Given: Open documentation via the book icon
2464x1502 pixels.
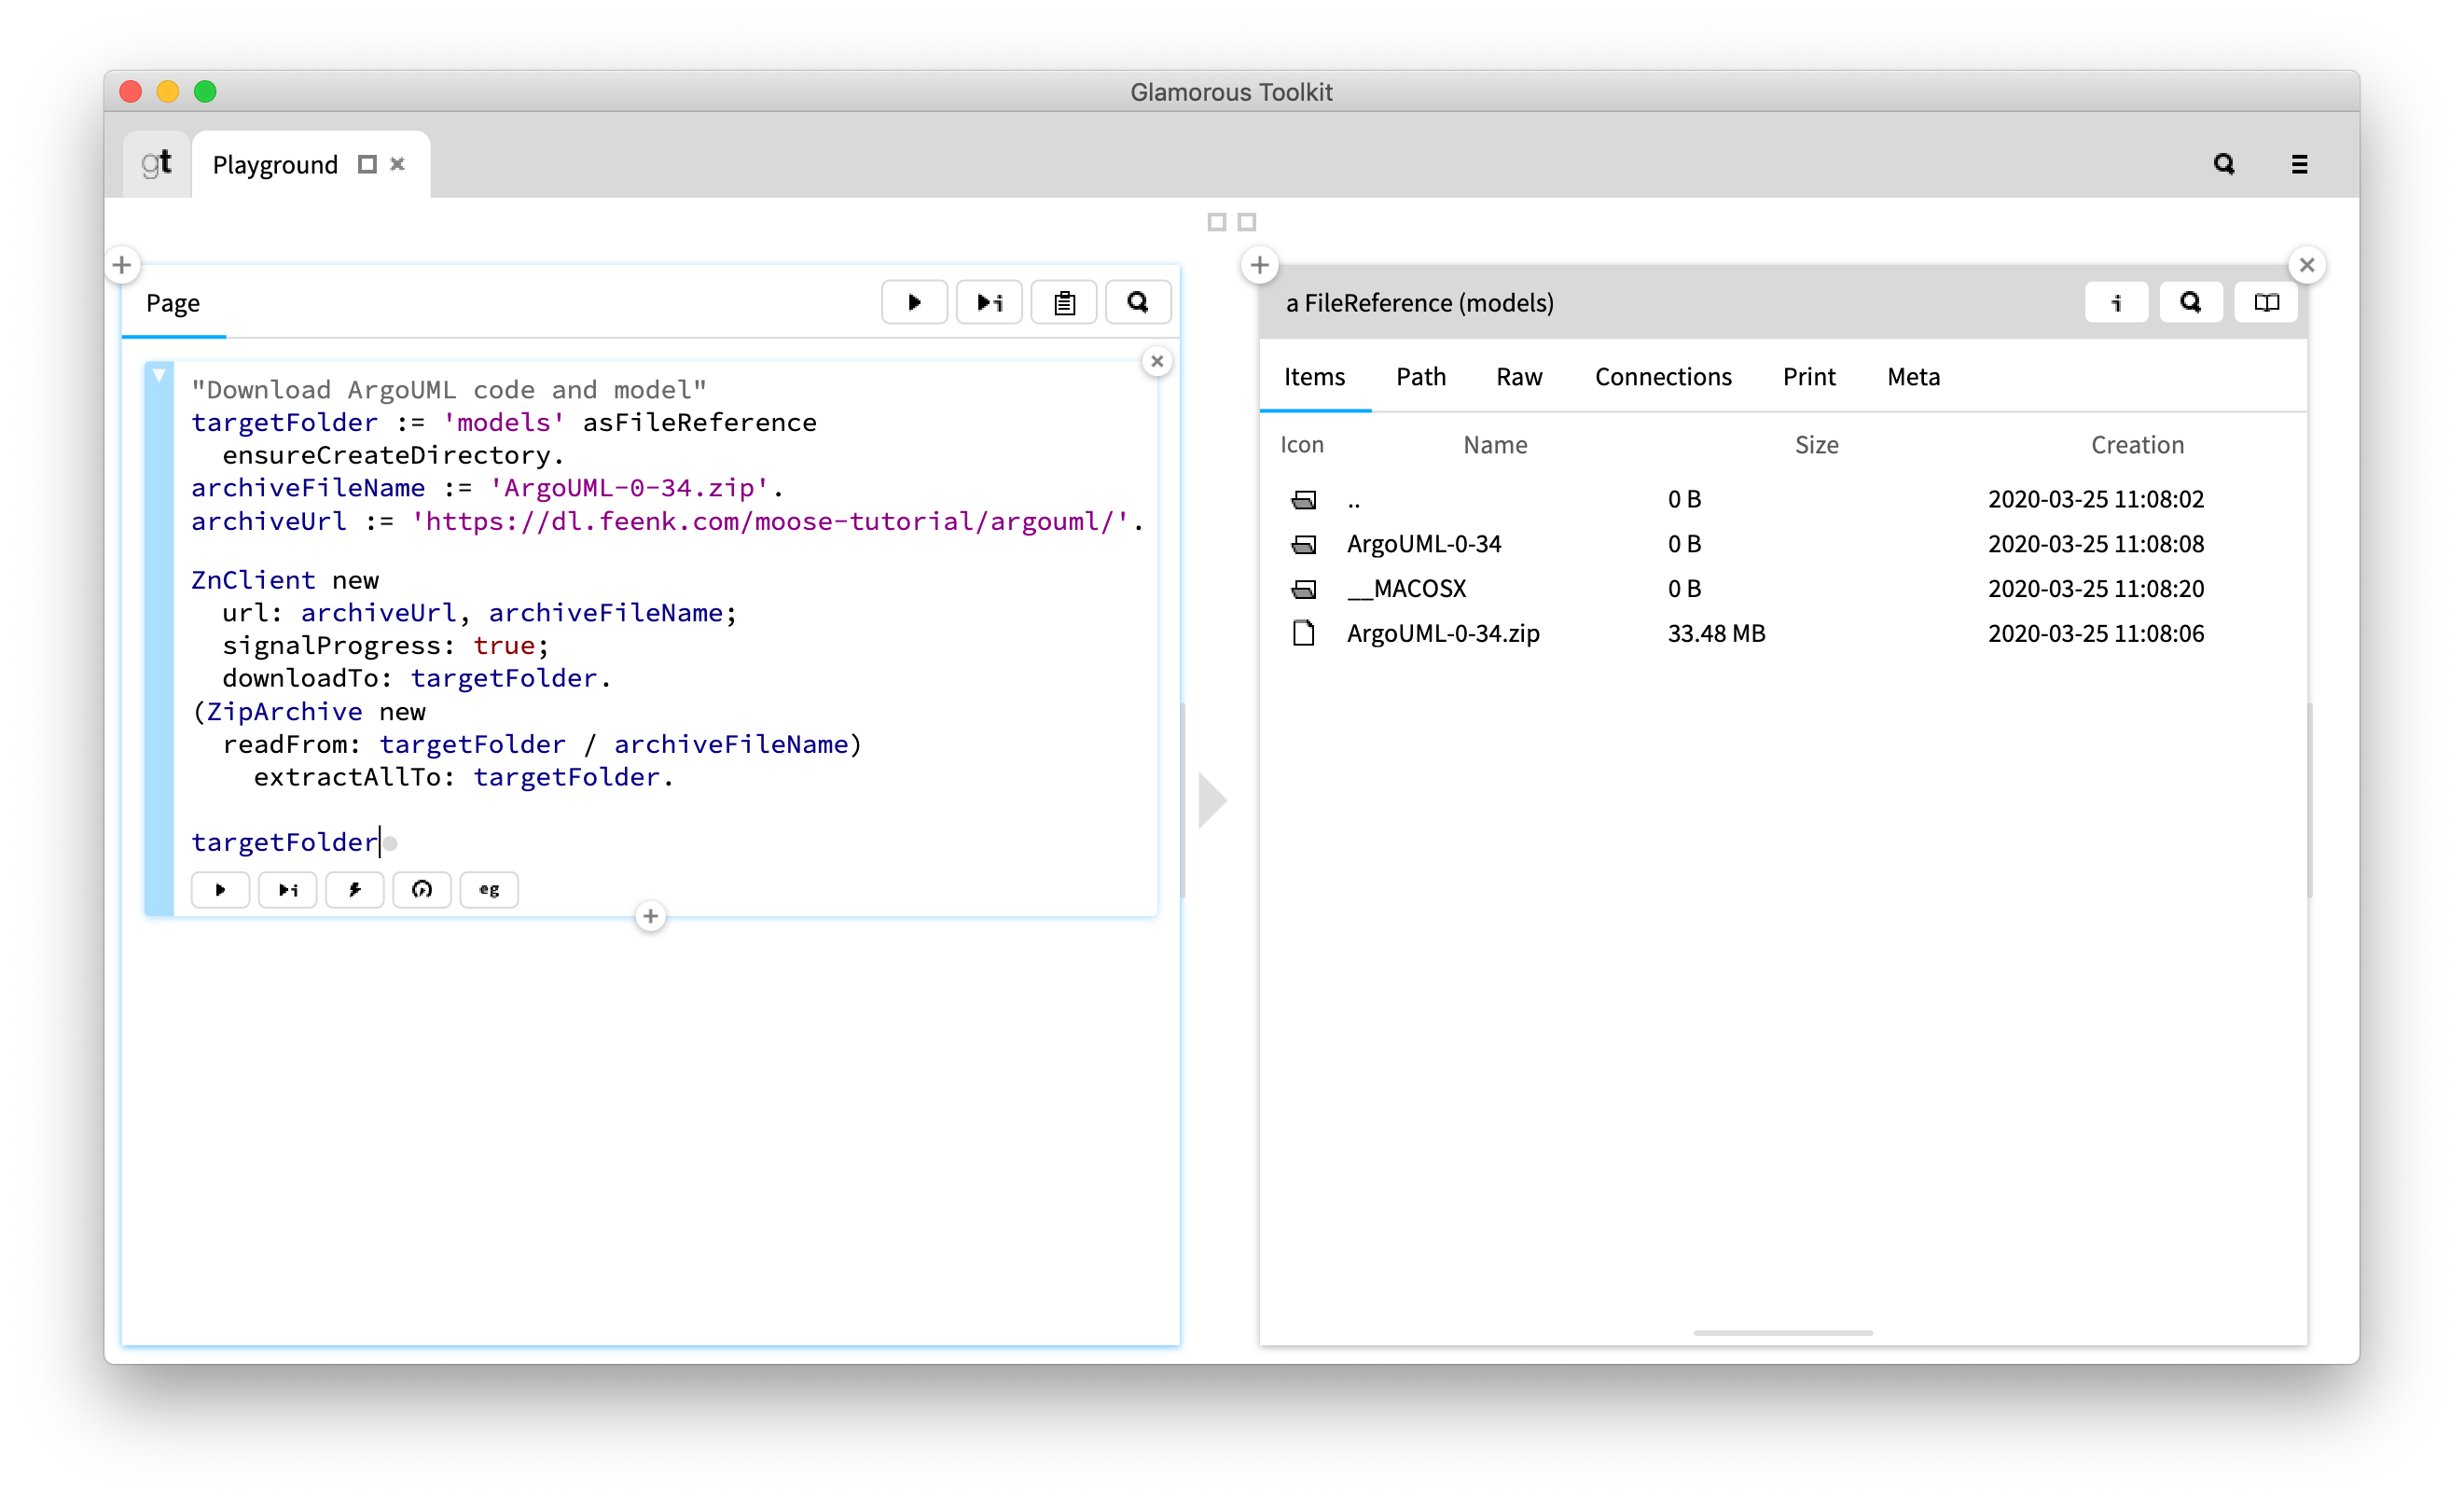Looking at the screenshot, I should [x=2265, y=302].
